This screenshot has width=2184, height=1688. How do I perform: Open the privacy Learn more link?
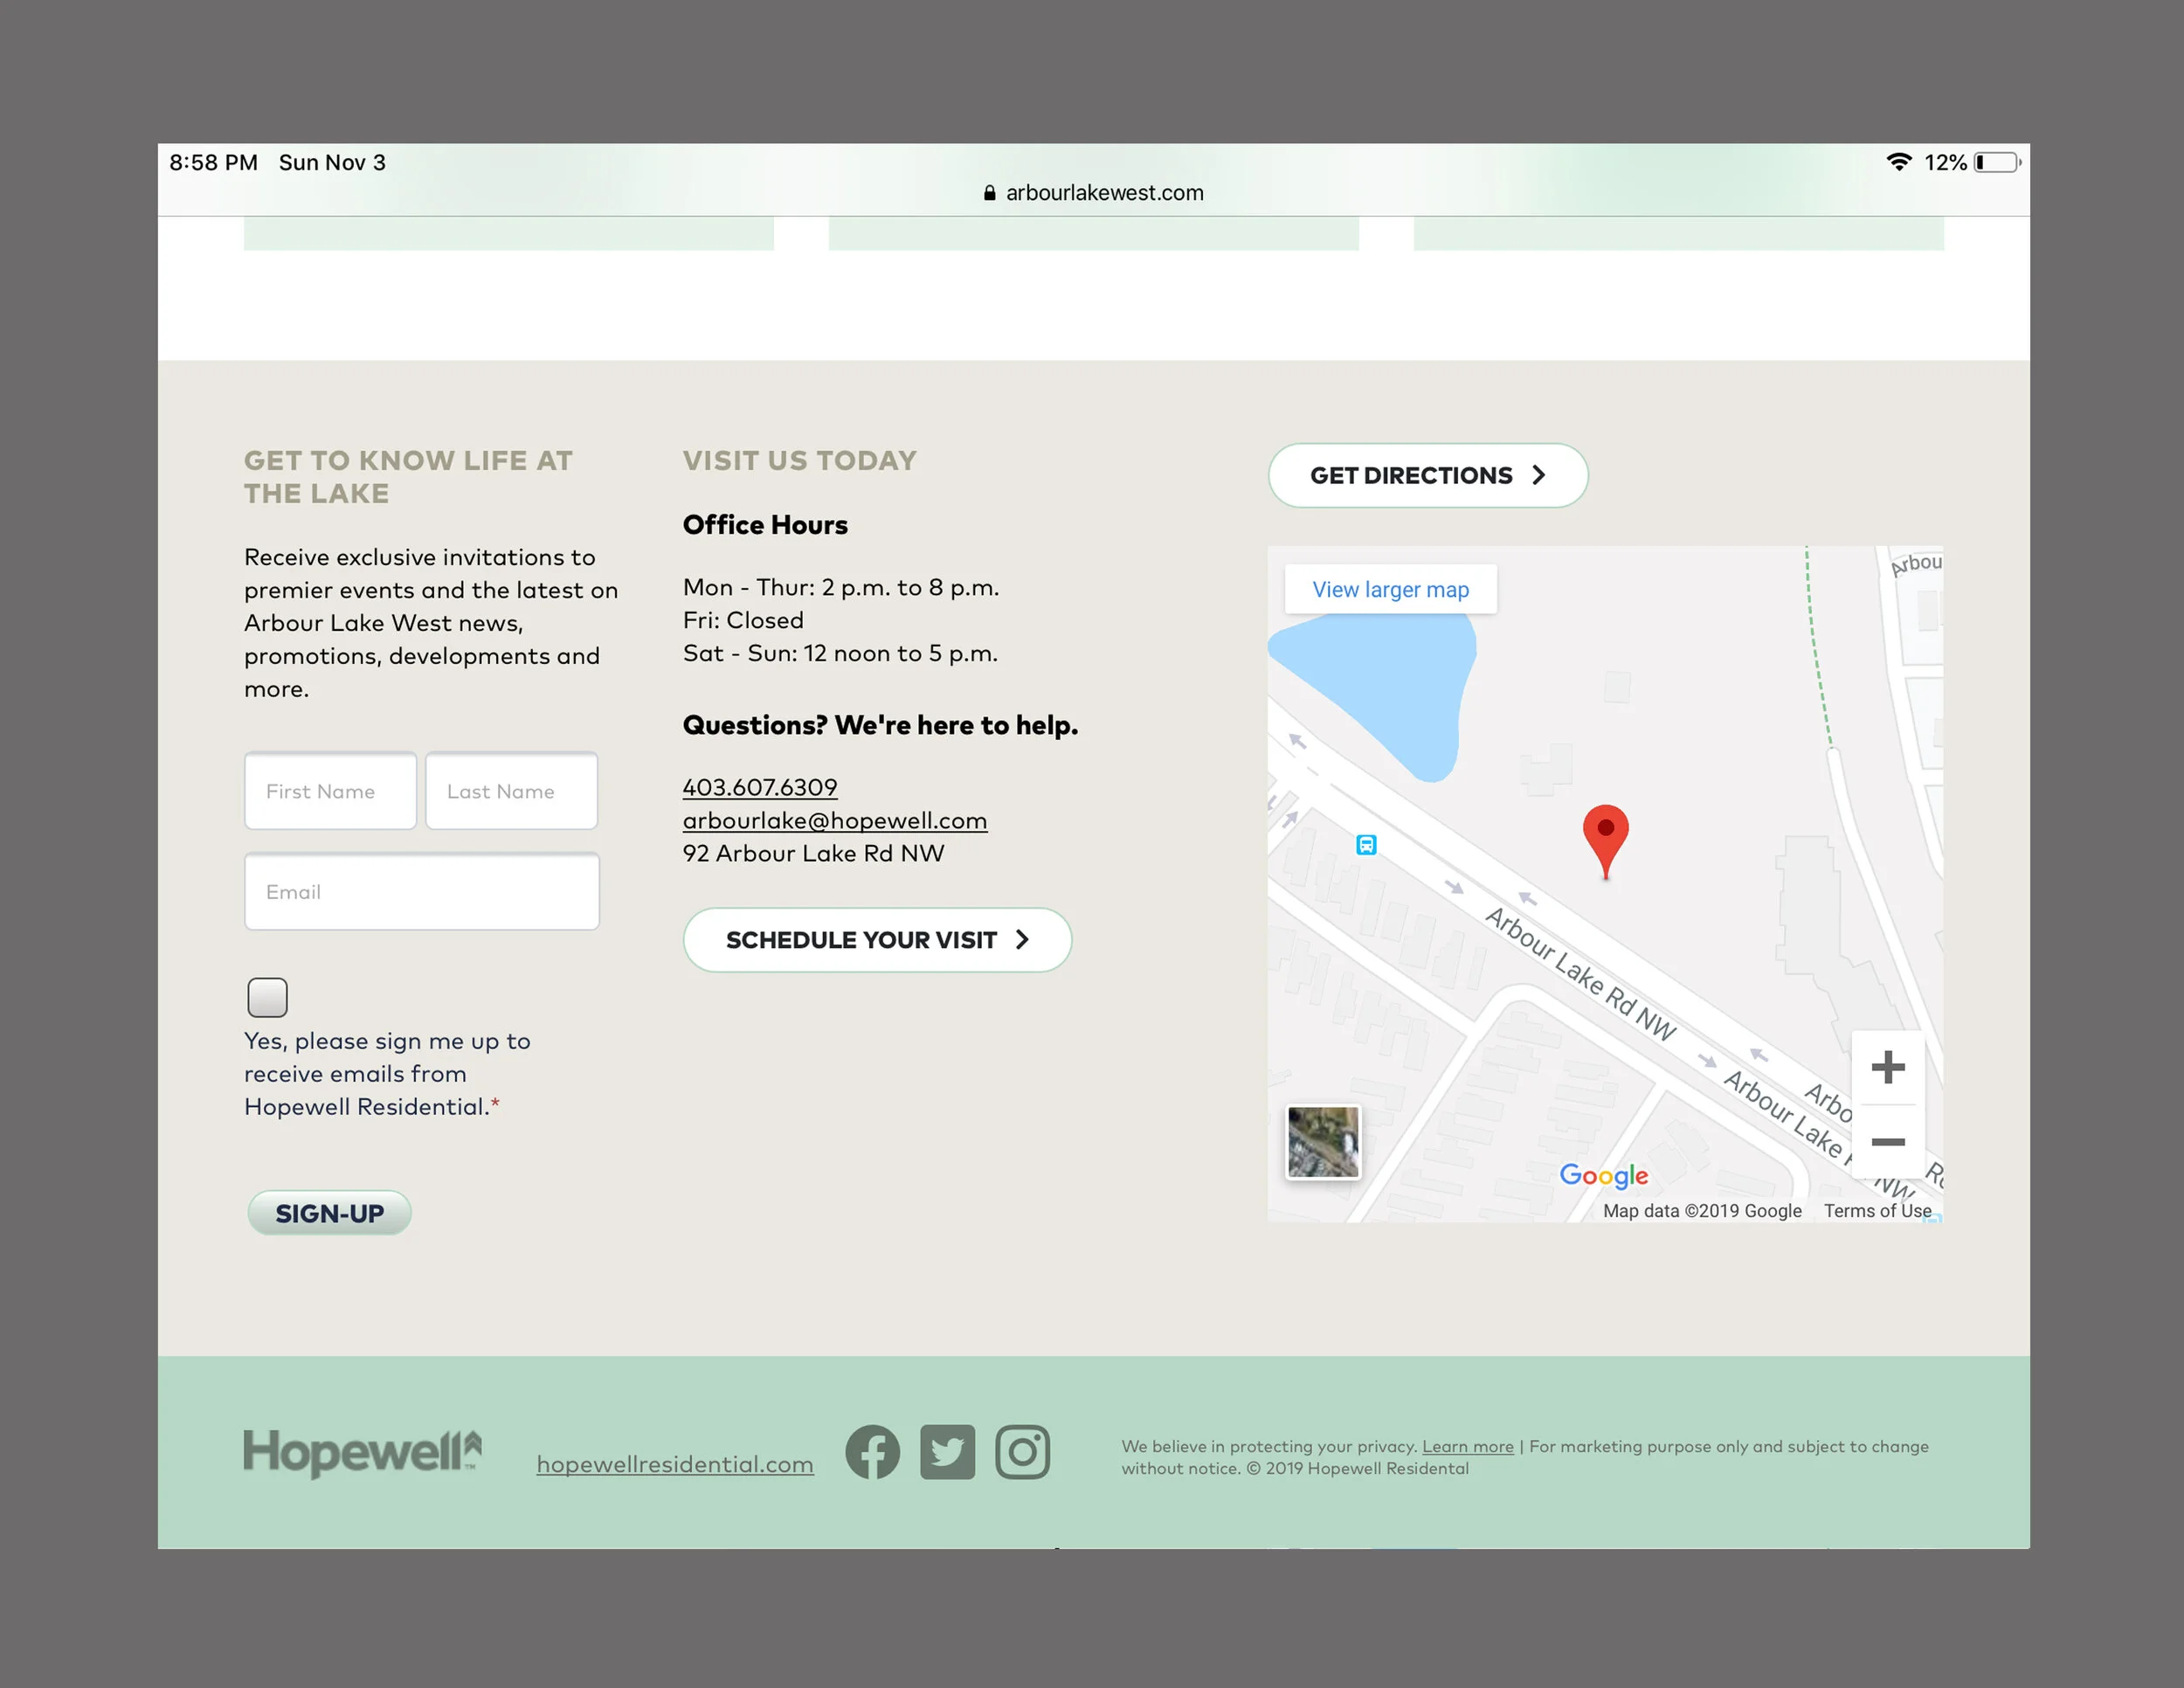pos(1467,1446)
